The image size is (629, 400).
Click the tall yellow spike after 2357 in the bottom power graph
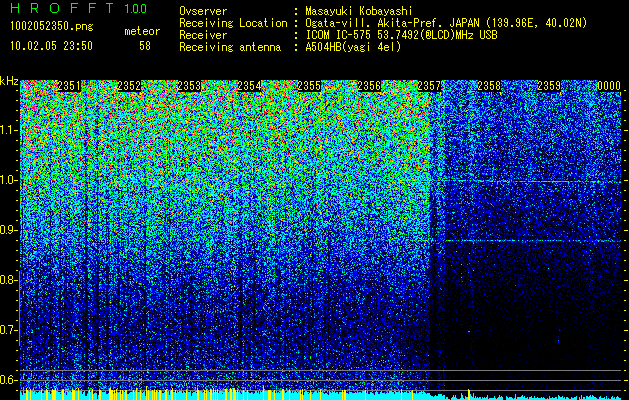point(469,392)
